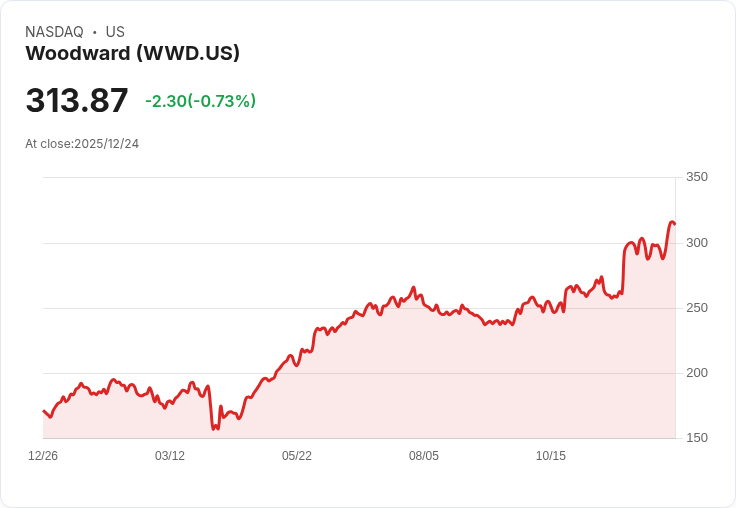Click the 150 y-axis price label
Viewport: 736px width, 508px height.
[x=697, y=438]
